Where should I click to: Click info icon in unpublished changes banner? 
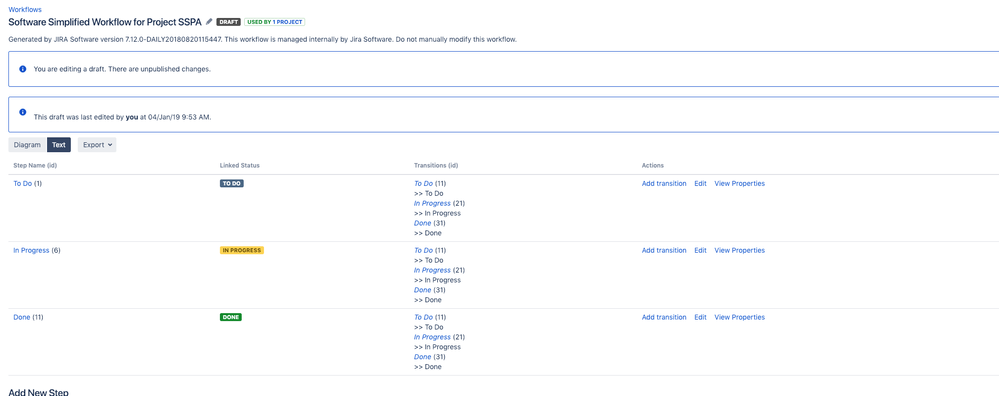pyautogui.click(x=23, y=69)
